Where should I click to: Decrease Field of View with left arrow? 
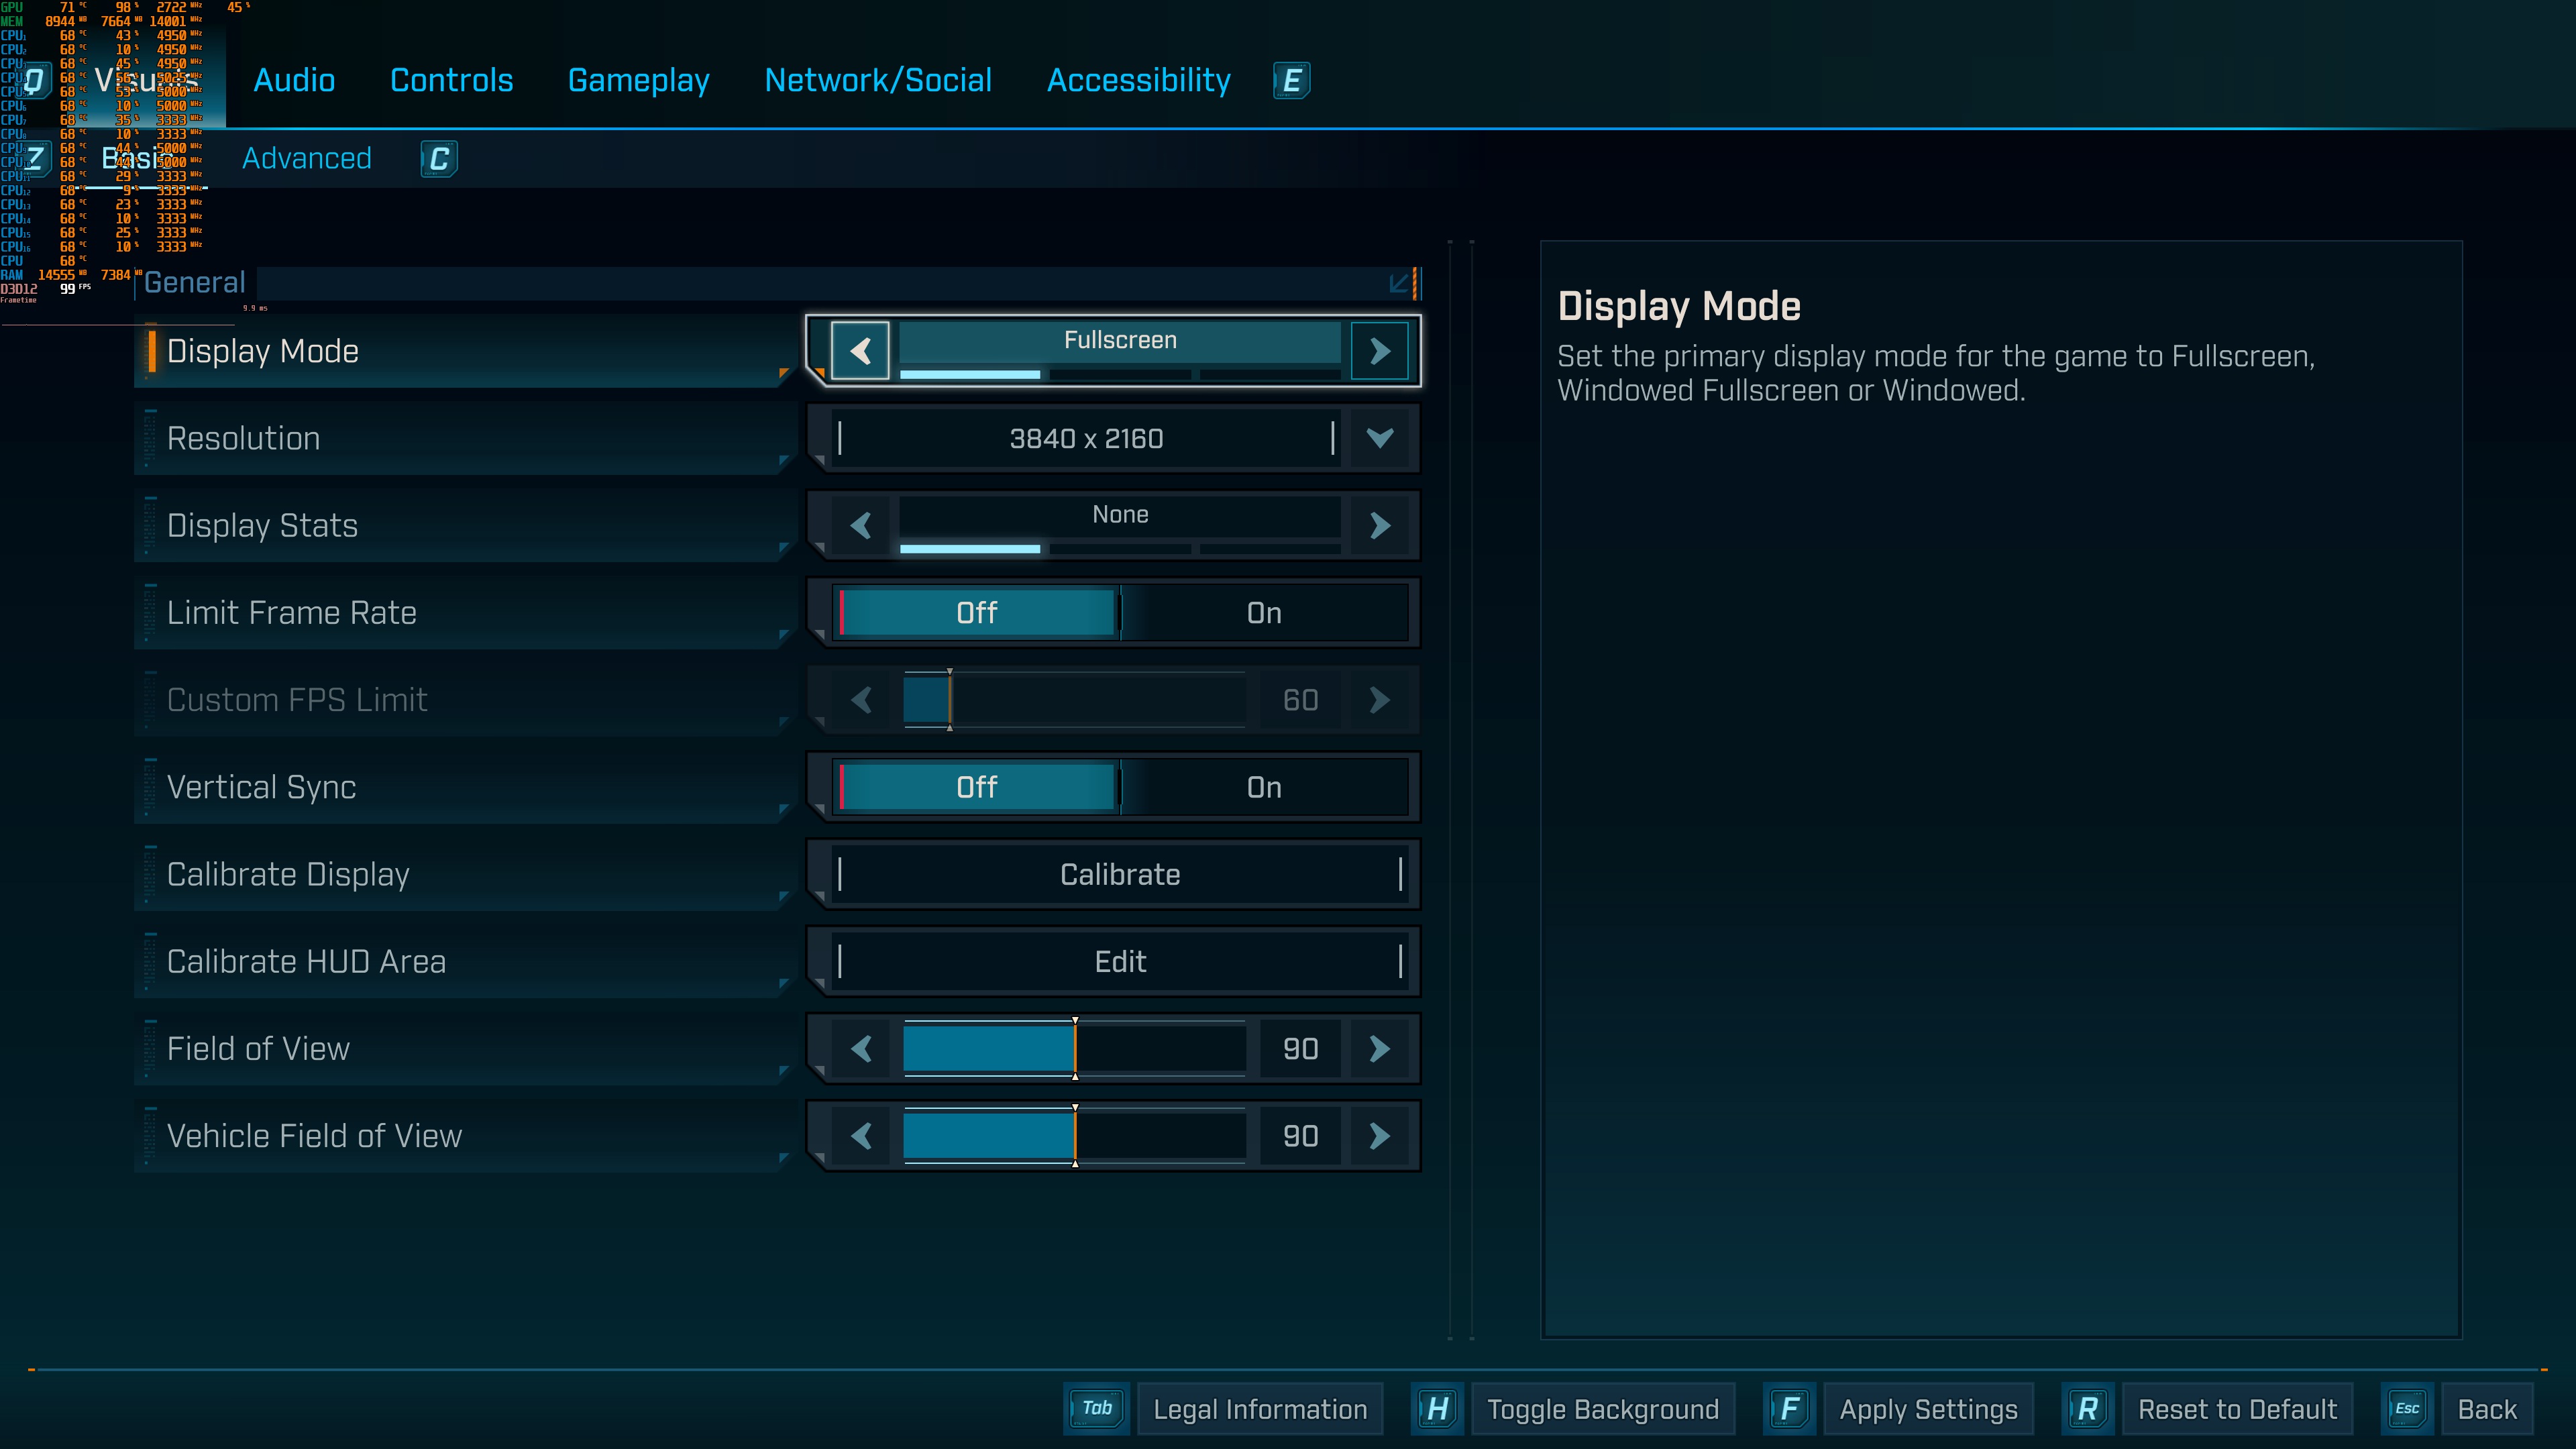tap(860, 1048)
